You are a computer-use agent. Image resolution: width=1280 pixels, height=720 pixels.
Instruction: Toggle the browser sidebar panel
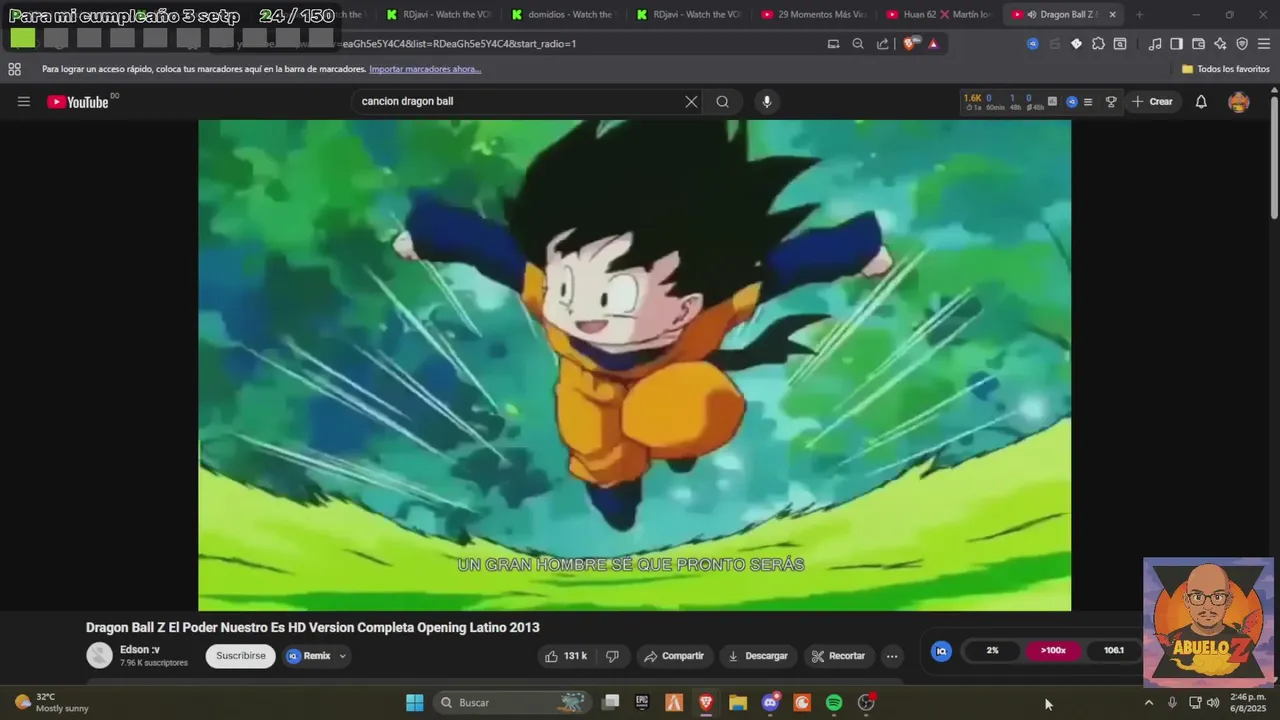pos(1176,43)
